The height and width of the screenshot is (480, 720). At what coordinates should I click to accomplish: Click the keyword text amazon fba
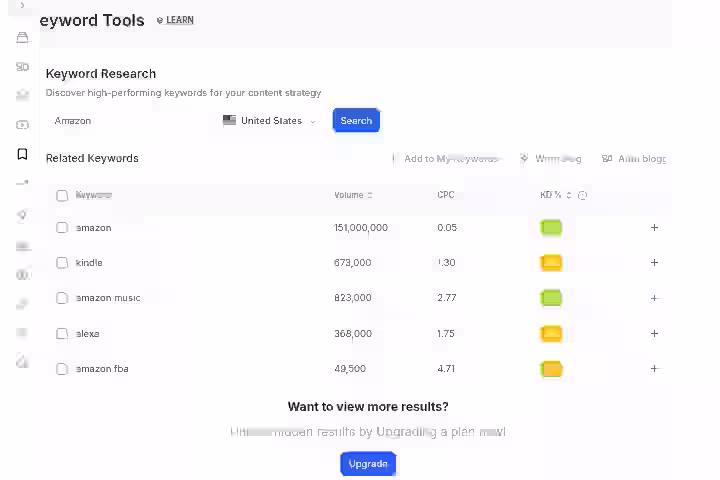click(x=102, y=369)
